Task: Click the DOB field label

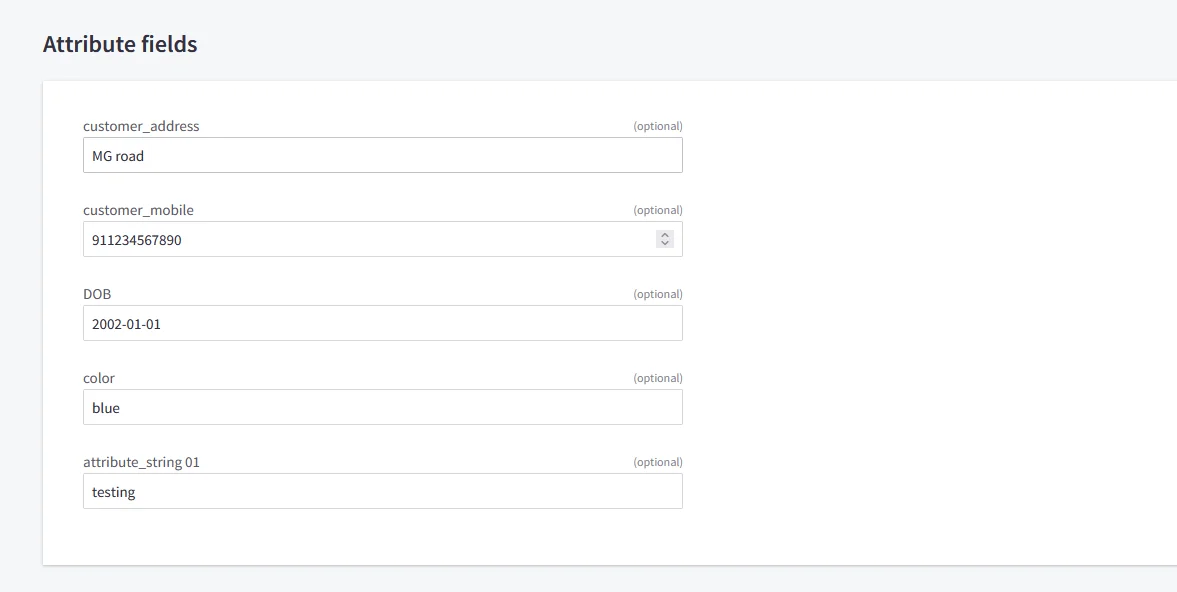Action: pos(97,294)
